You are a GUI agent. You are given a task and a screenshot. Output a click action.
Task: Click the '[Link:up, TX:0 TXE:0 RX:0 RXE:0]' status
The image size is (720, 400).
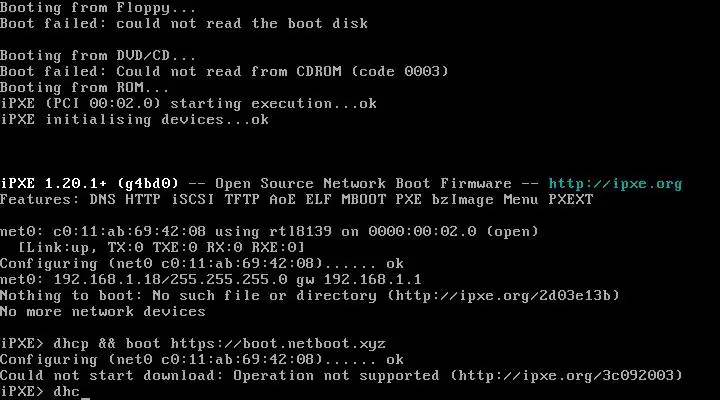click(x=161, y=248)
